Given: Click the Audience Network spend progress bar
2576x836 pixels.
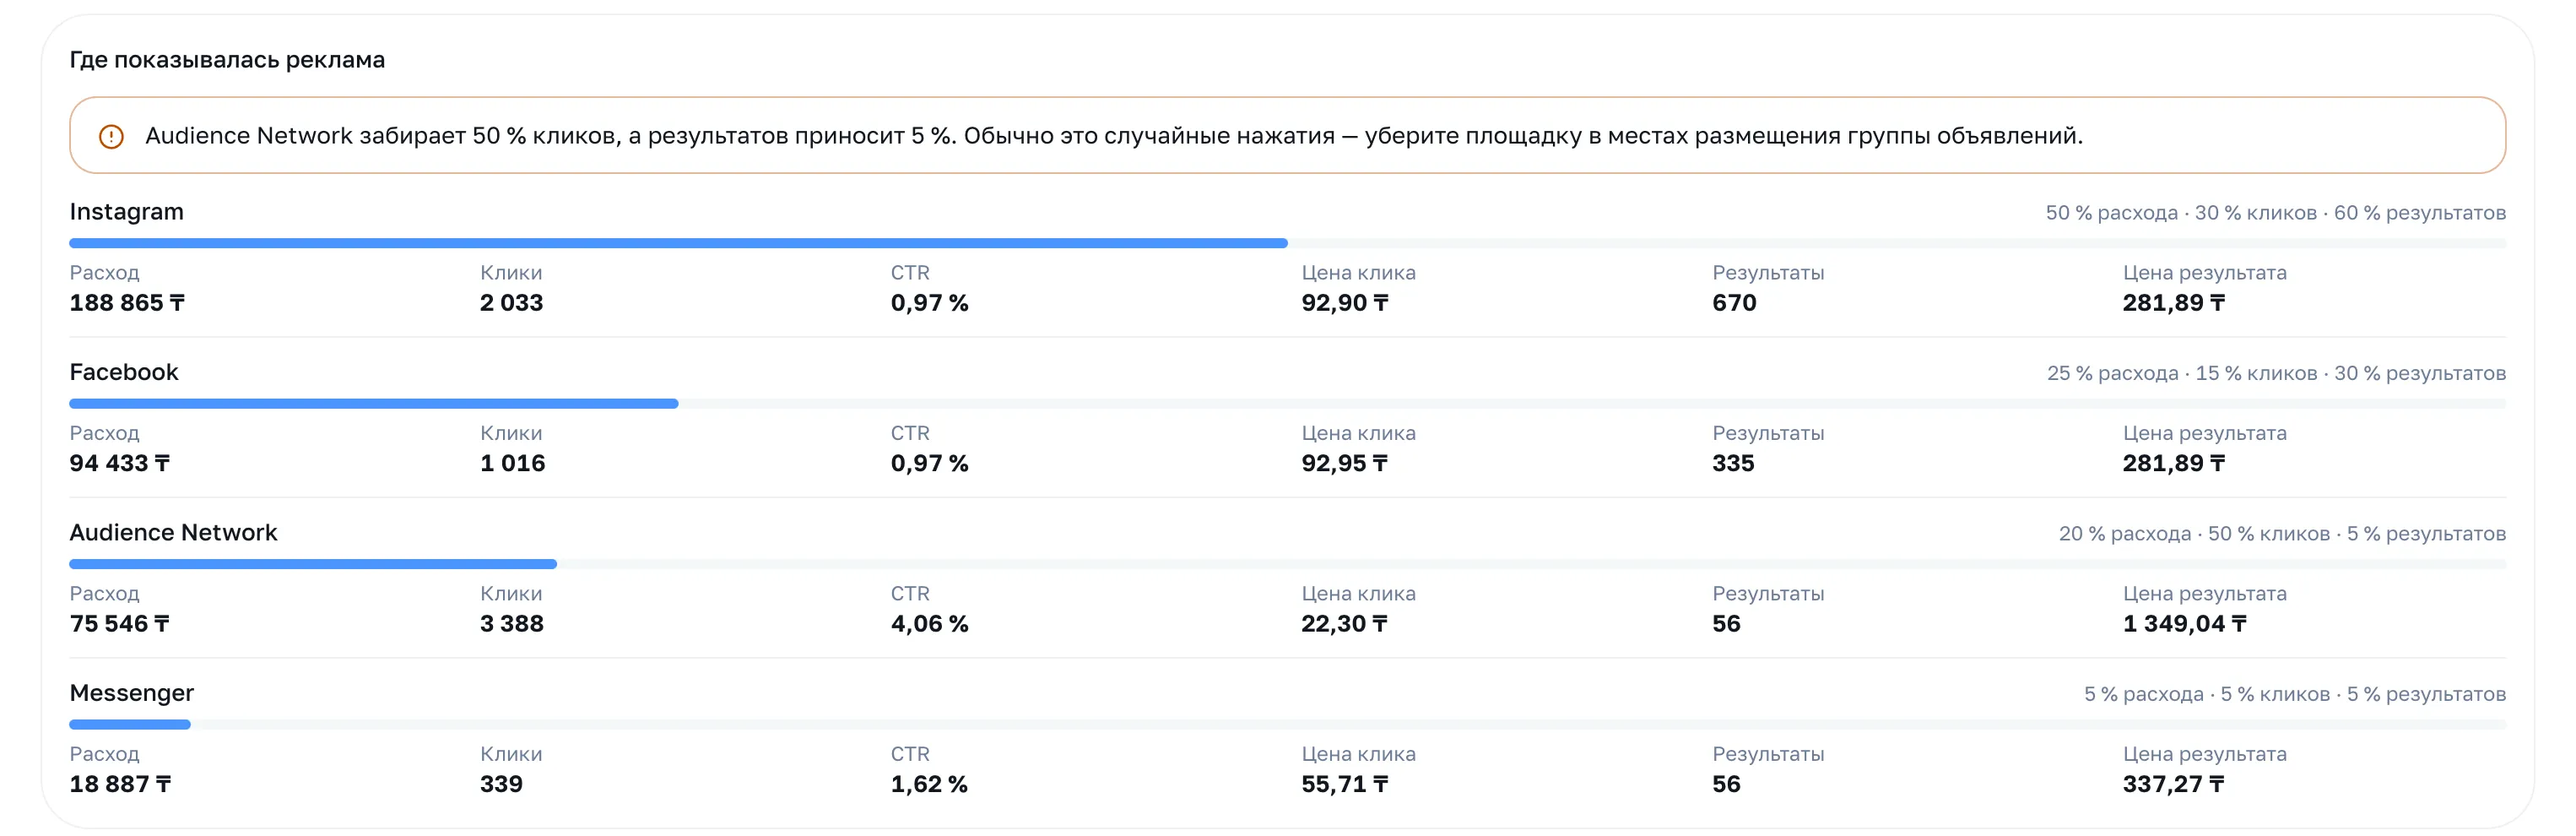Looking at the screenshot, I should coord(1287,564).
